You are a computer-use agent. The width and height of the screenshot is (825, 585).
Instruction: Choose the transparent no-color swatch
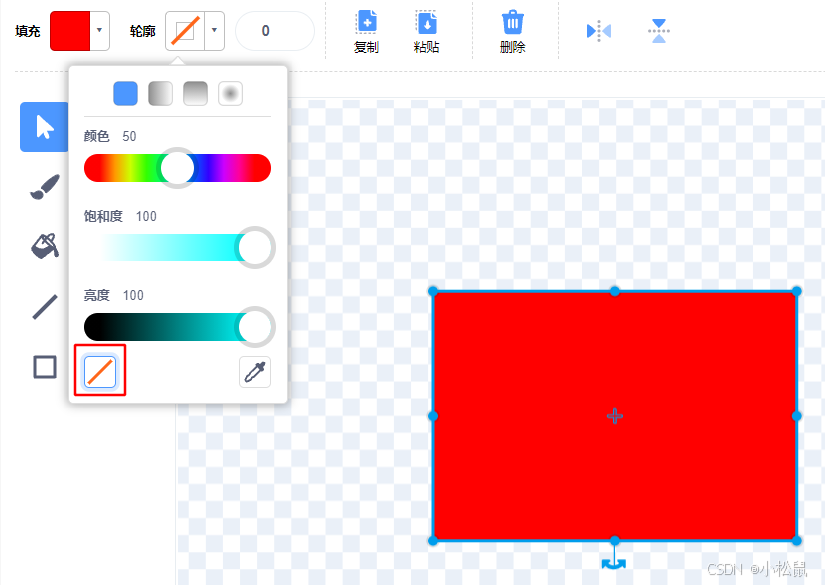coord(100,371)
